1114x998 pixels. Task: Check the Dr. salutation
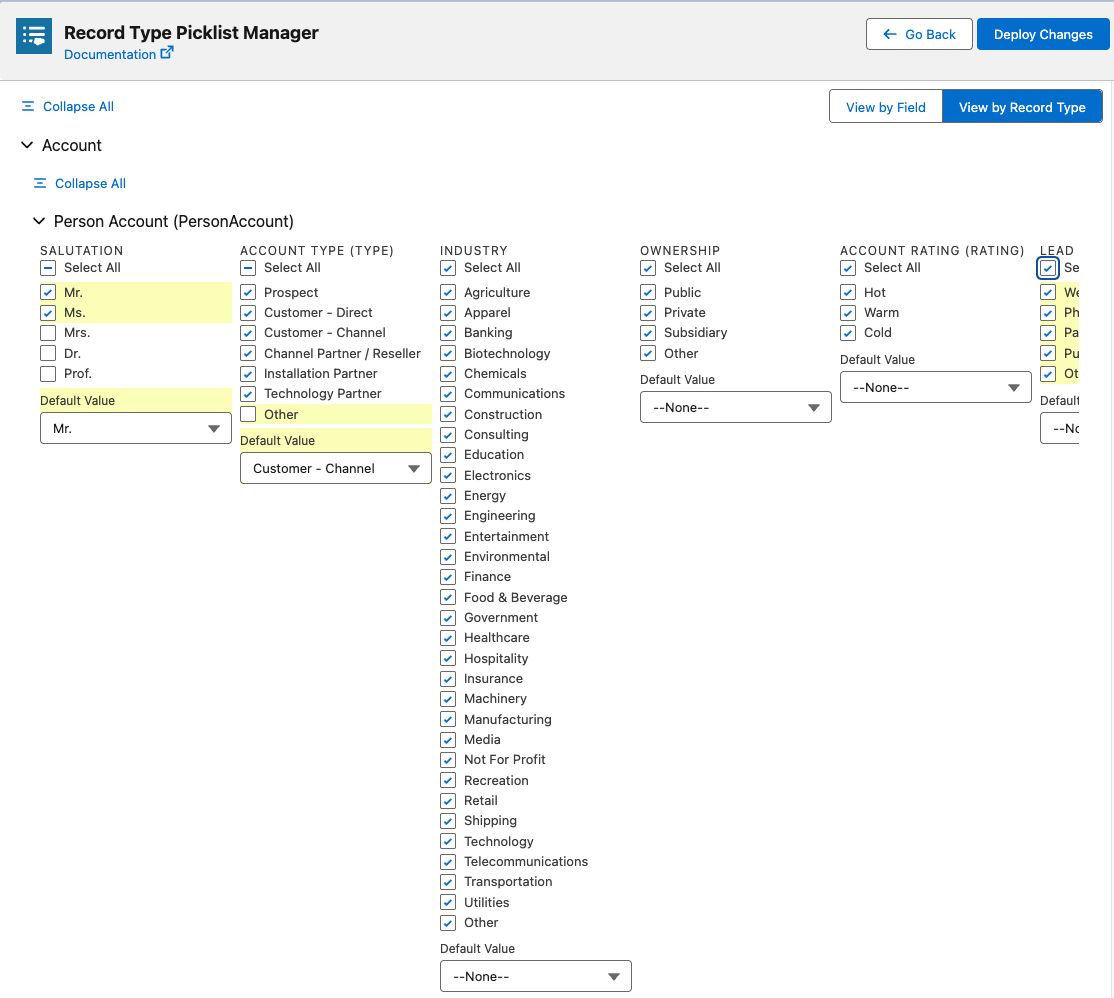pos(48,353)
